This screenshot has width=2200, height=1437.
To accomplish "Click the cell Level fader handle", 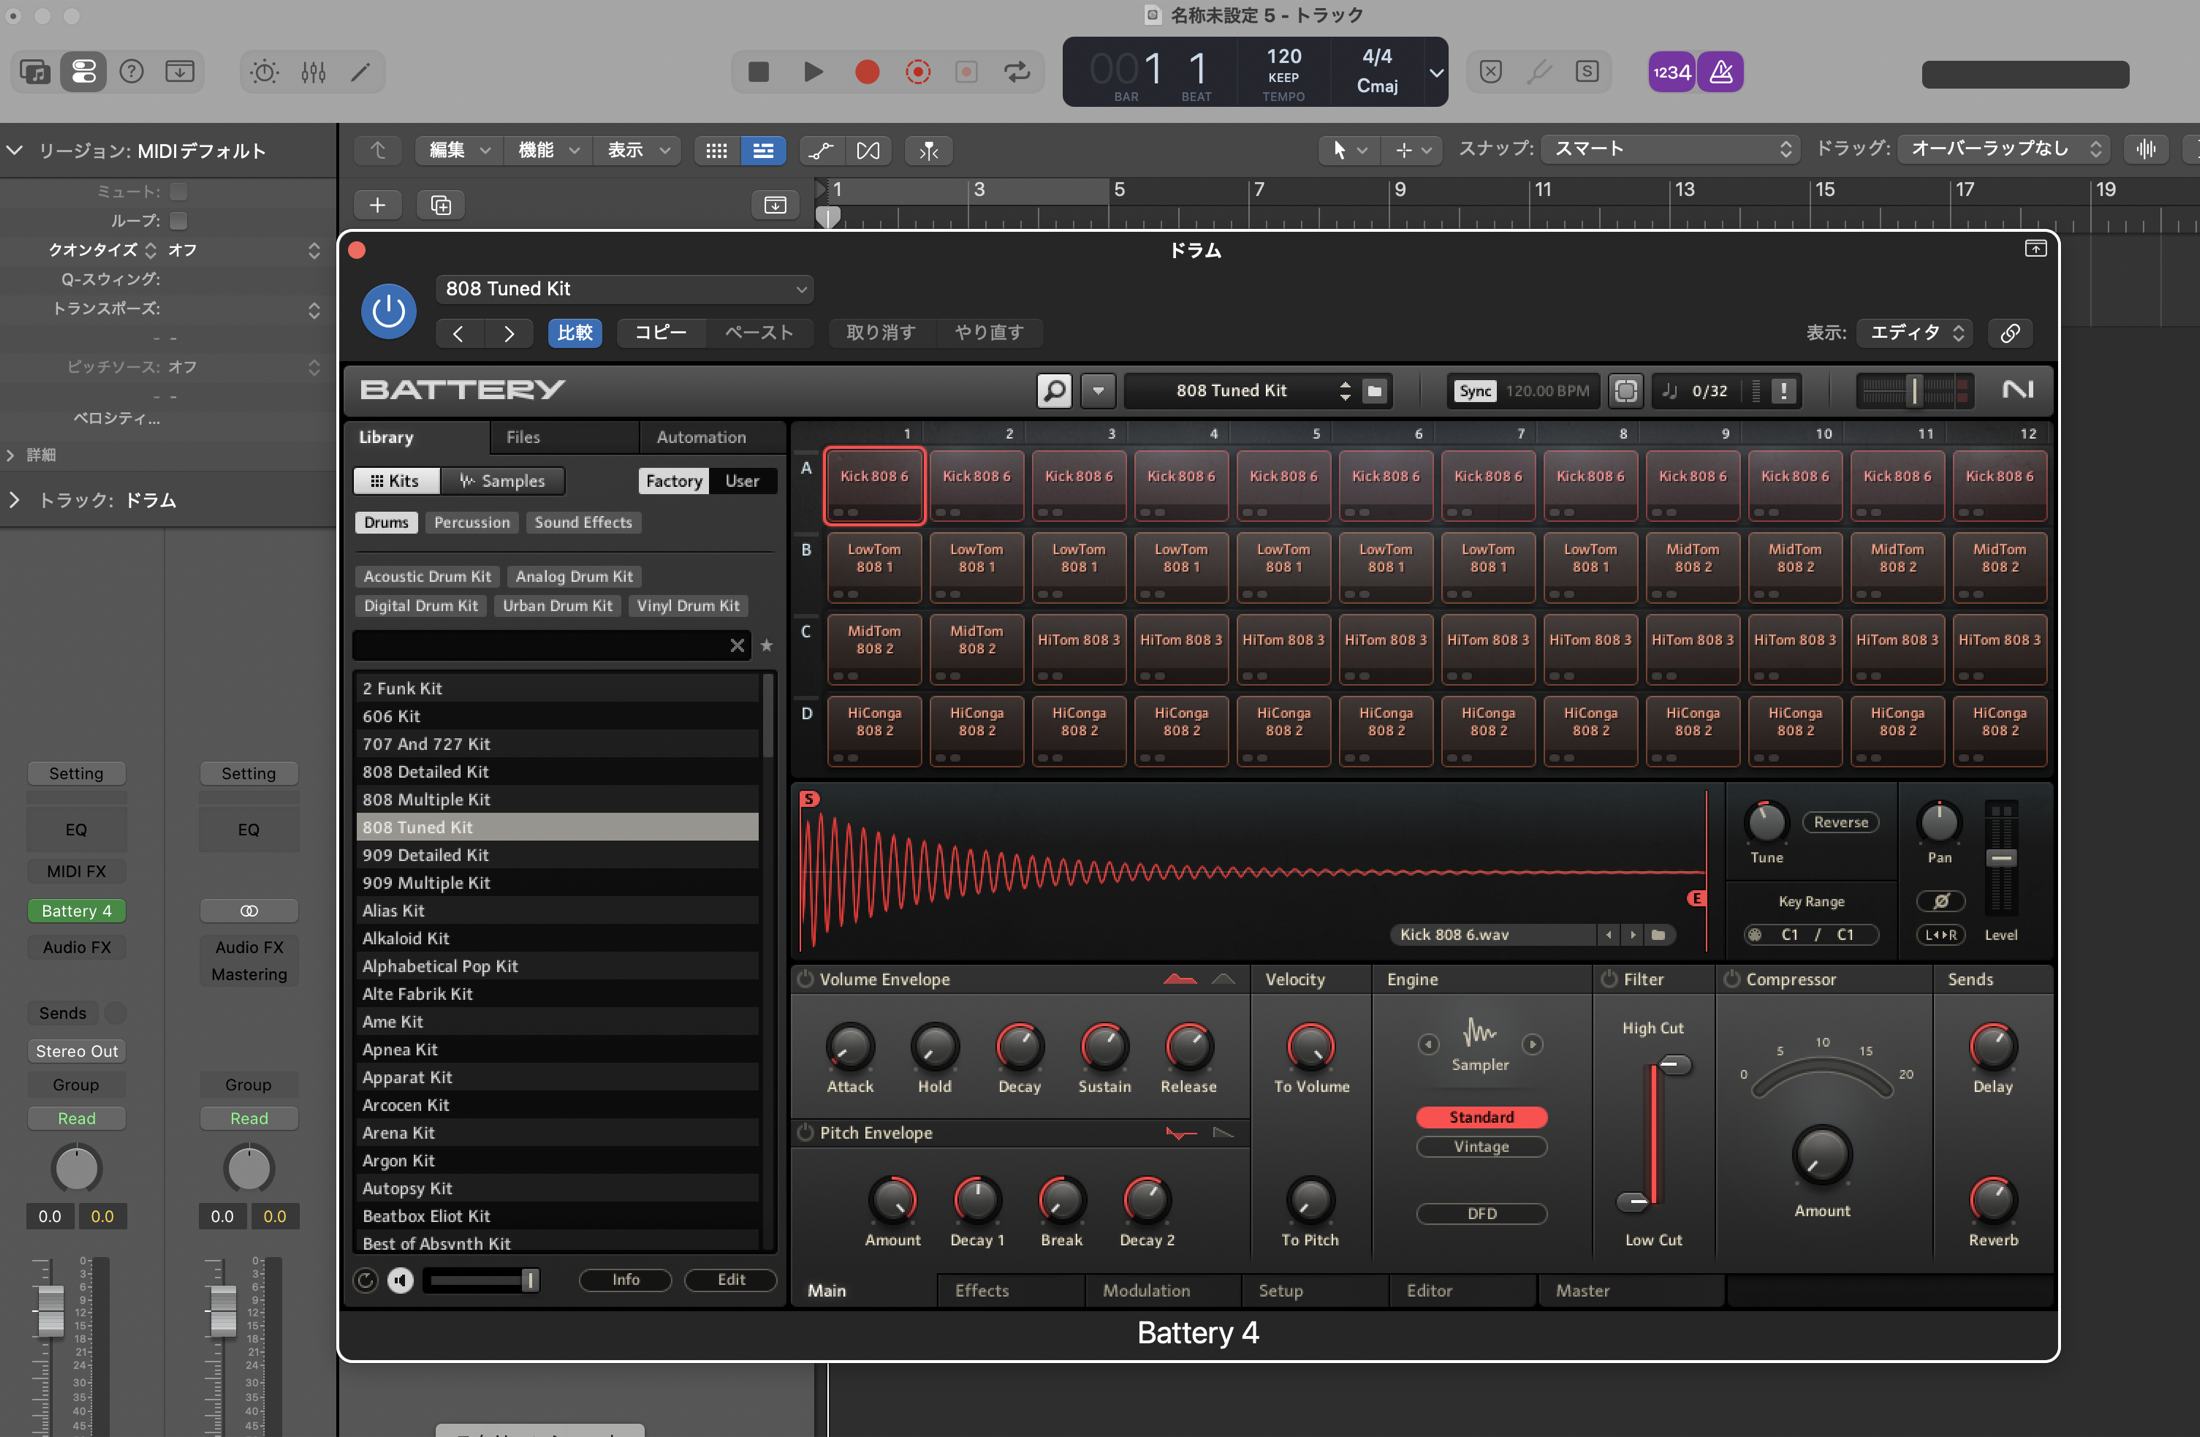I will 2001,858.
